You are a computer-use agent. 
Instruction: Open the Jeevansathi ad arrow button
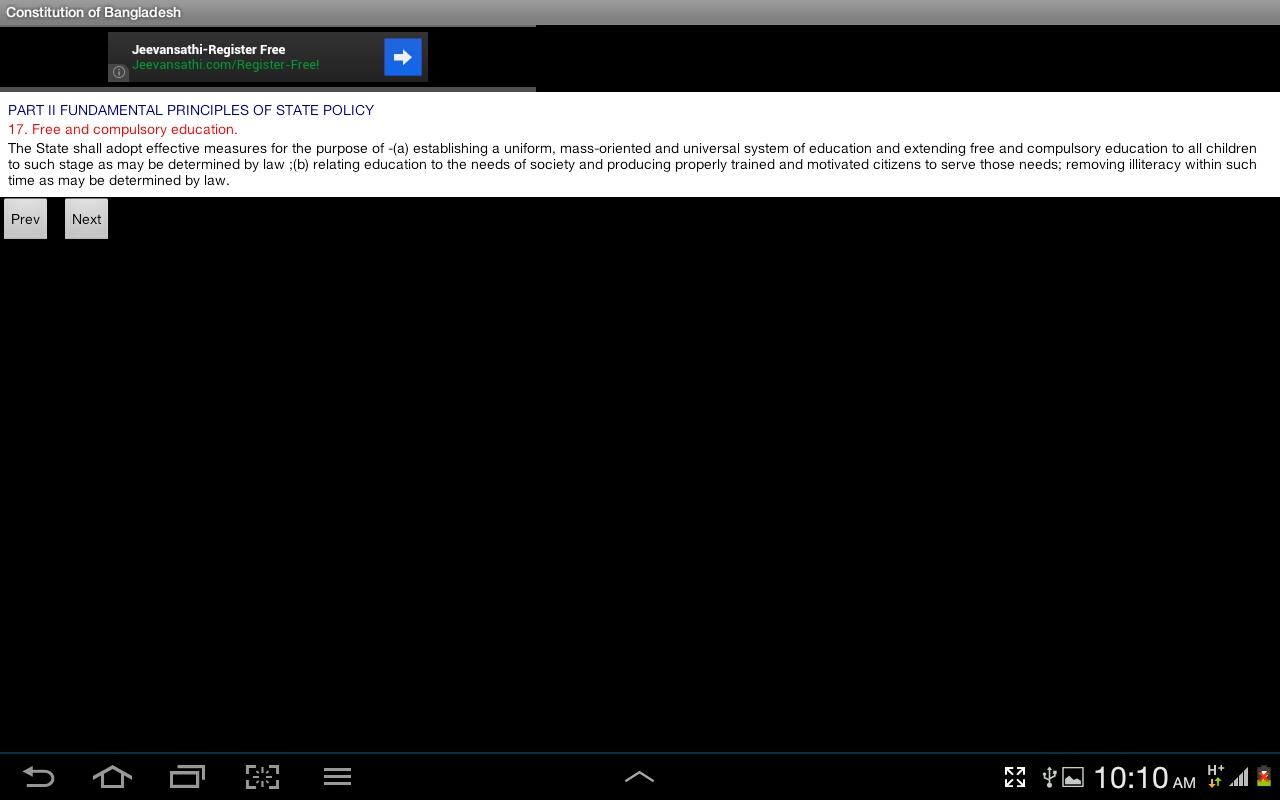[403, 57]
